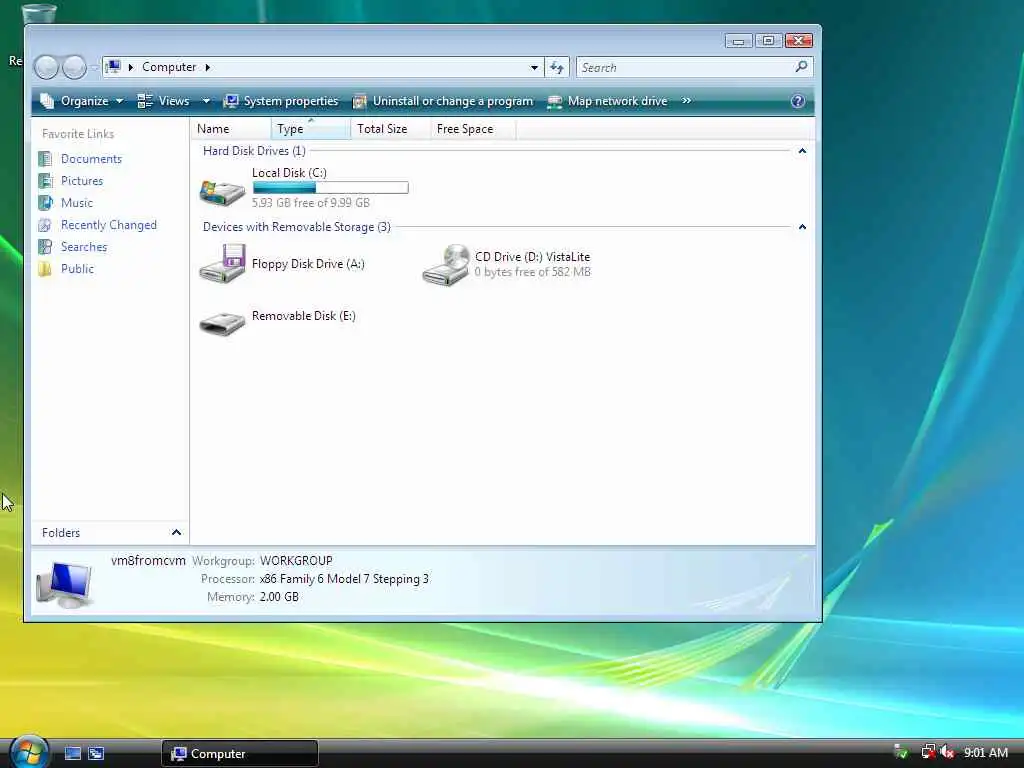The image size is (1024, 768).
Task: Sort by the Type column header
Action: (311, 129)
